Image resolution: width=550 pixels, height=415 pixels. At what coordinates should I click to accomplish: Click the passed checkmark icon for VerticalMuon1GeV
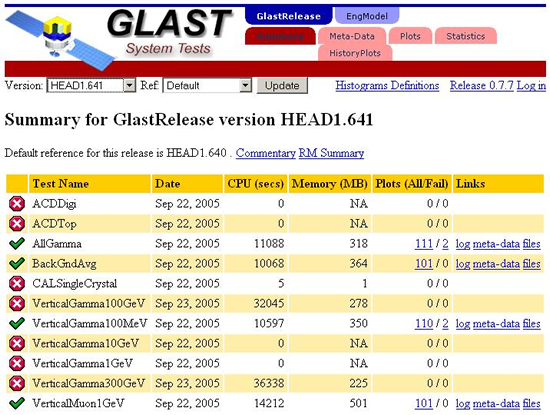coord(17,403)
